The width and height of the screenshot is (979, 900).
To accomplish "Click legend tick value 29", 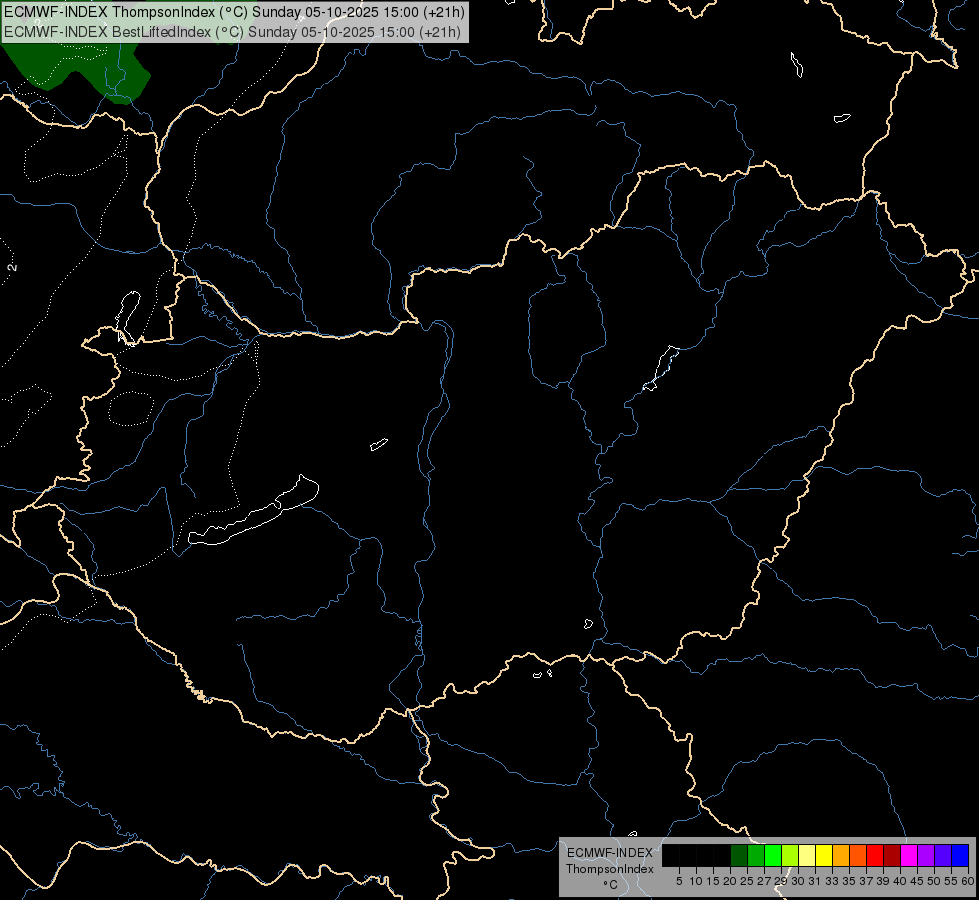I will click(781, 881).
